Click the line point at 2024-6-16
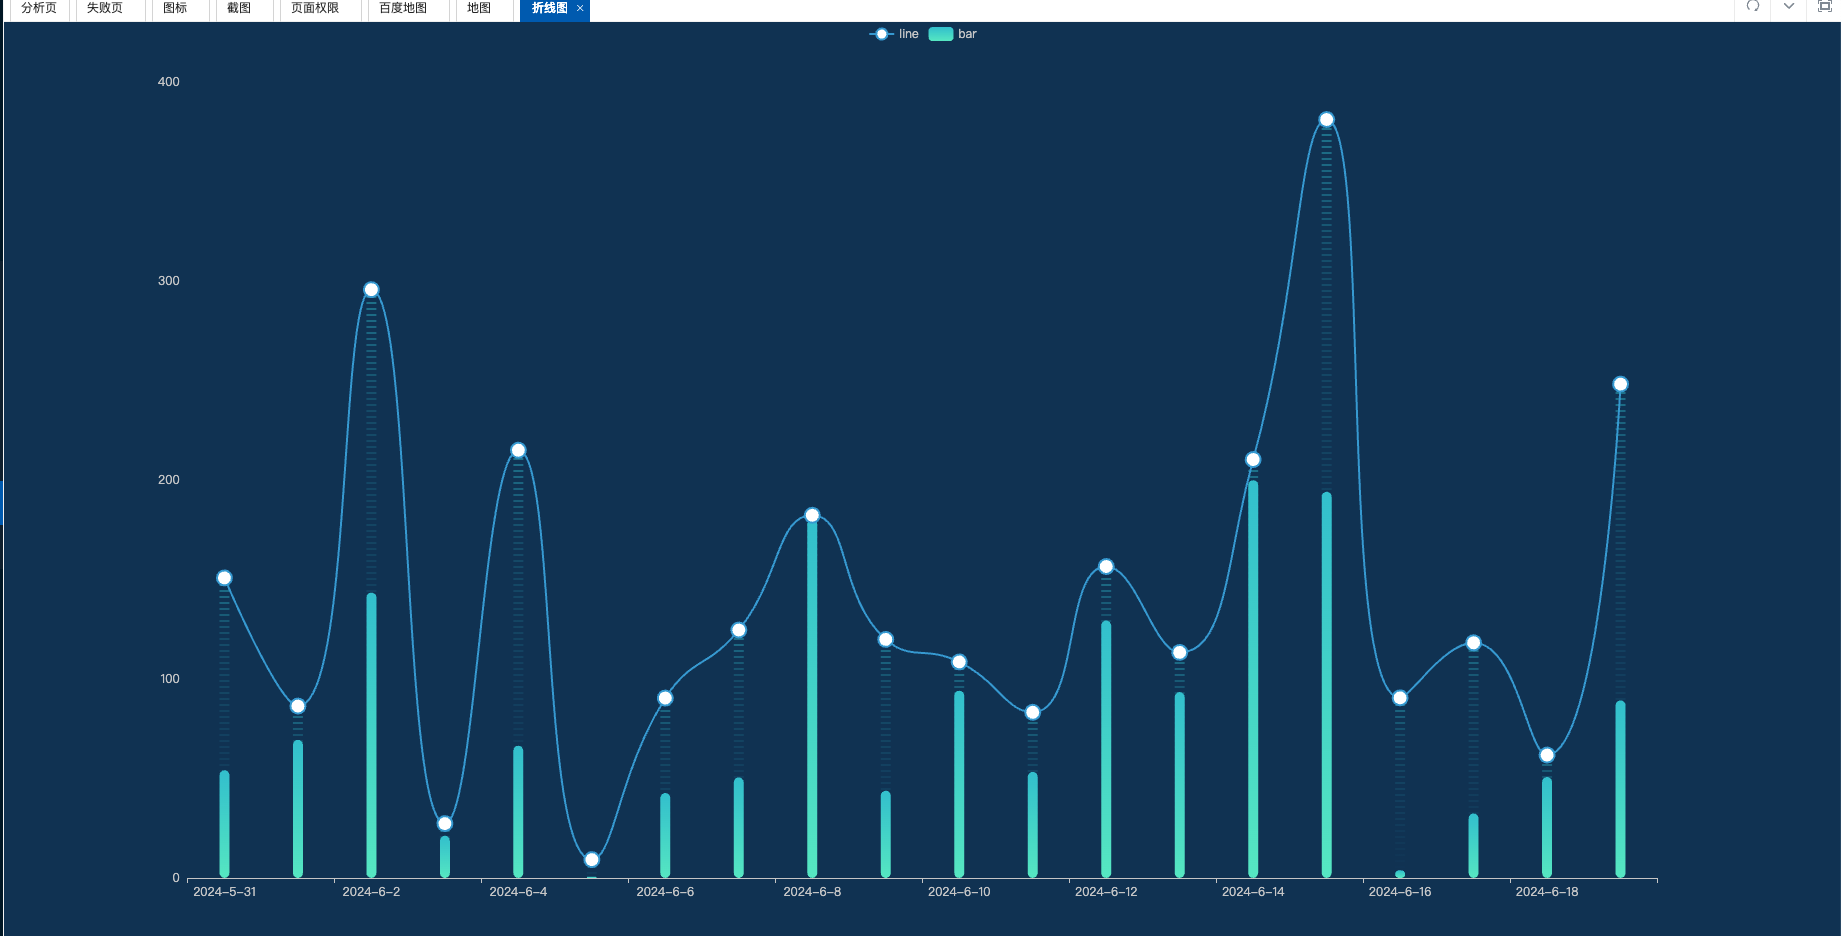The width and height of the screenshot is (1841, 936). click(x=1400, y=698)
